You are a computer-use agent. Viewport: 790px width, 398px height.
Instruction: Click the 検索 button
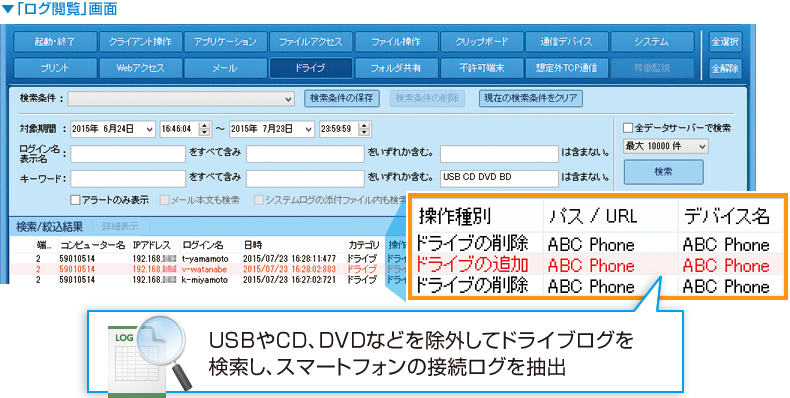[664, 172]
